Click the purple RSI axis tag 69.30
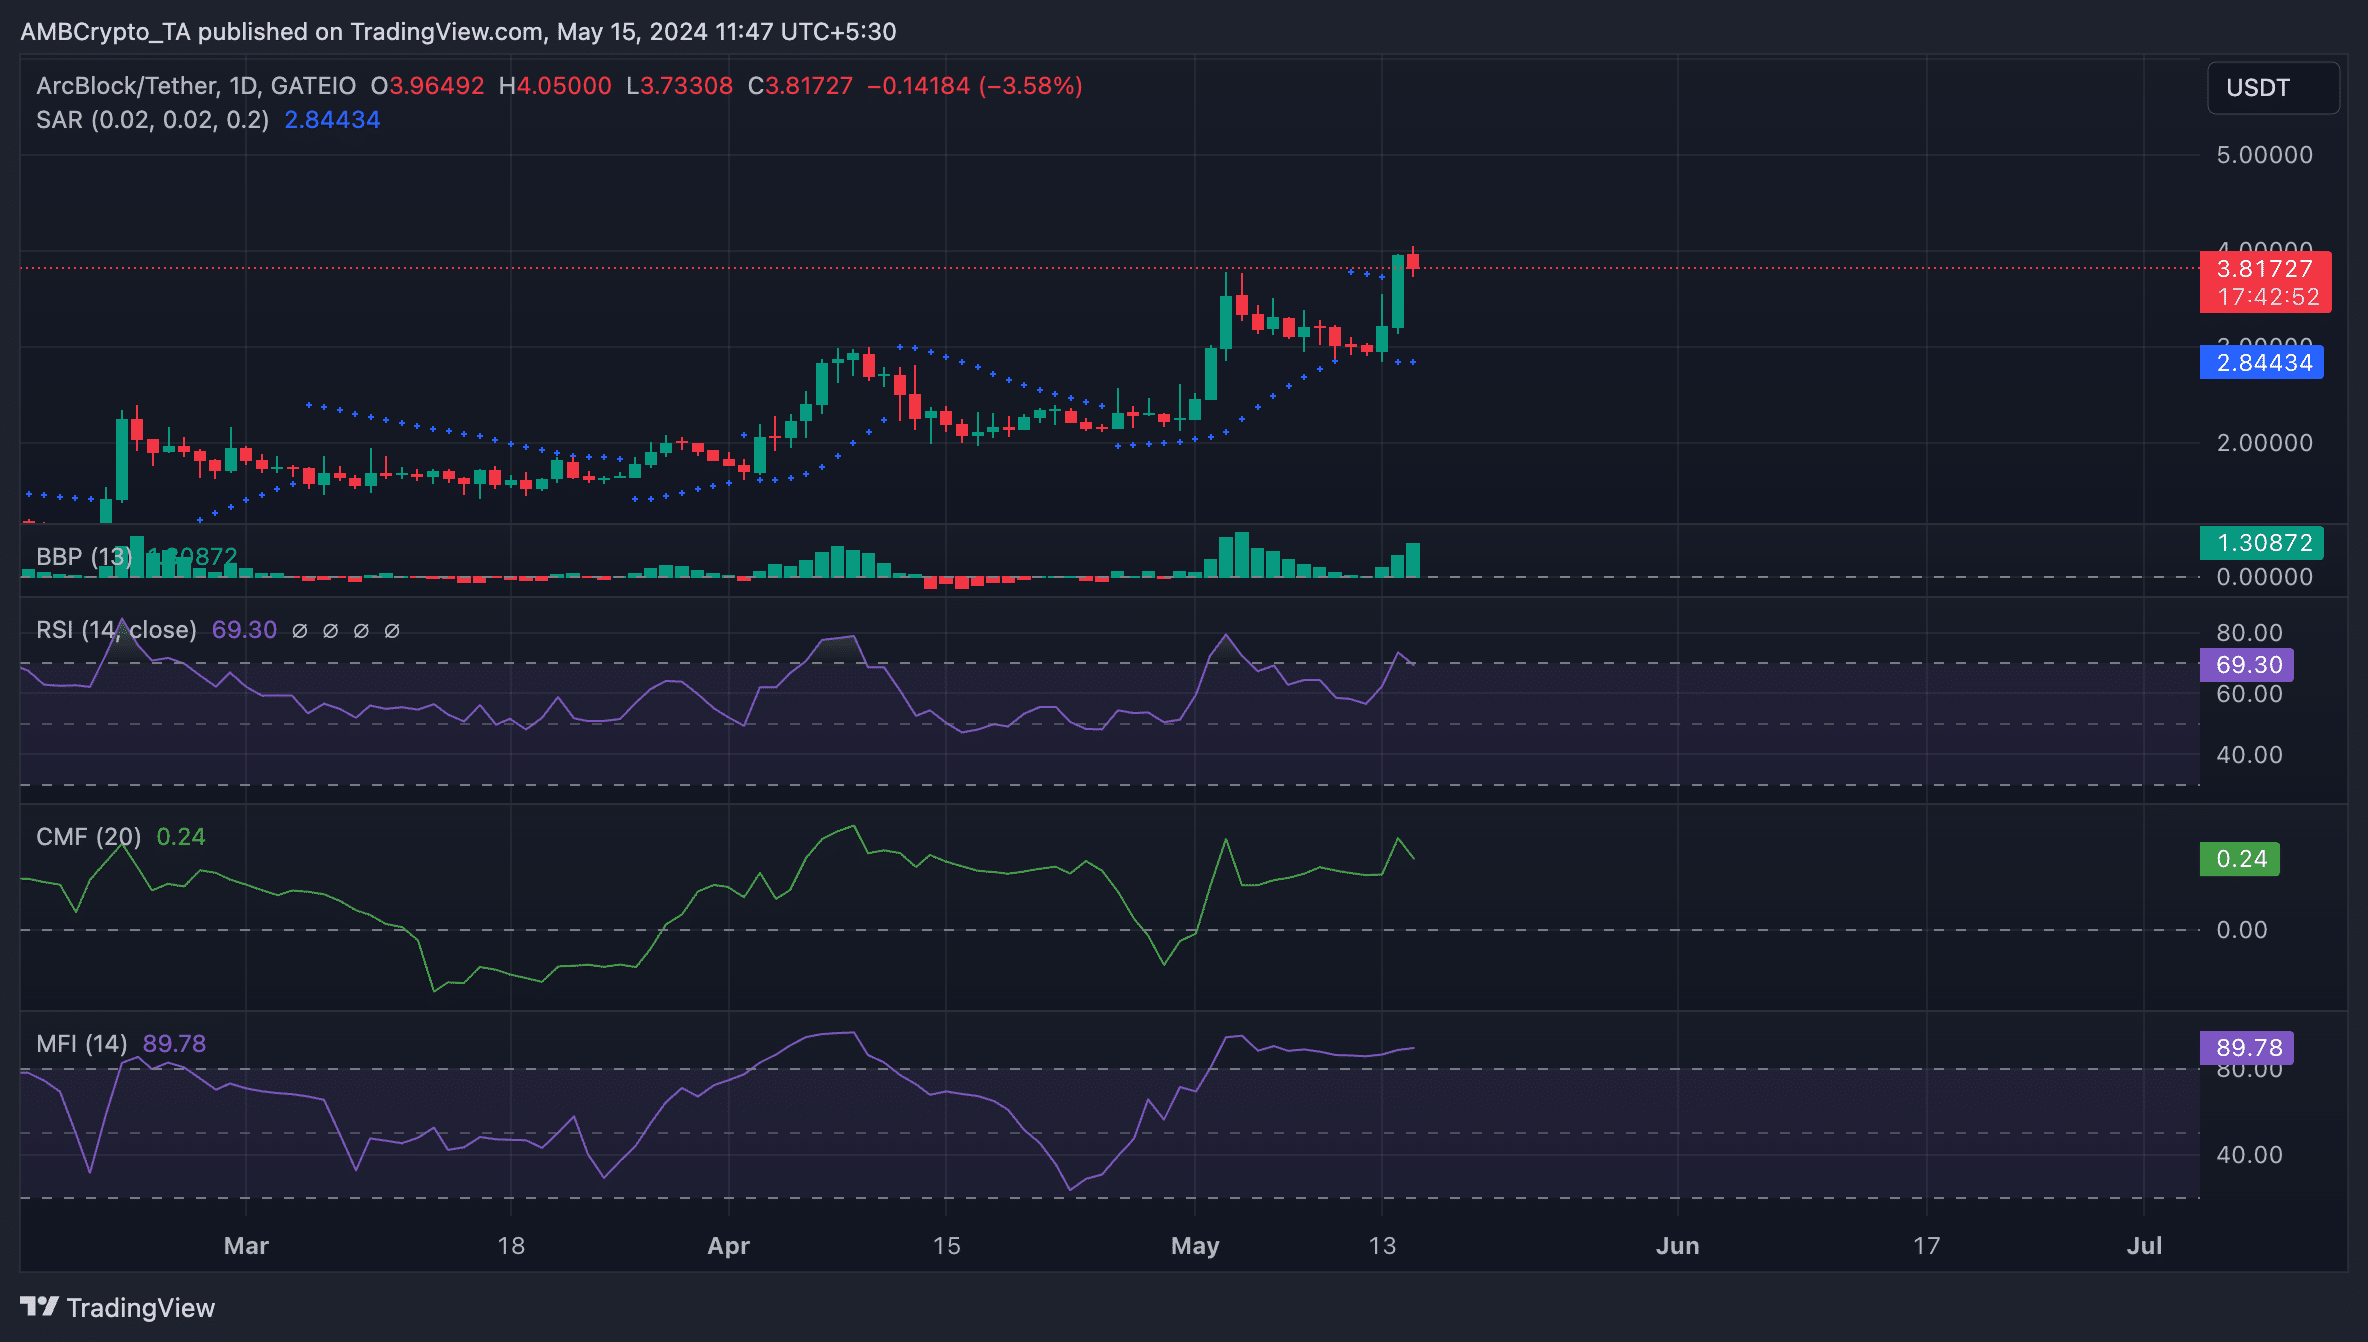This screenshot has width=2368, height=1342. click(2246, 664)
